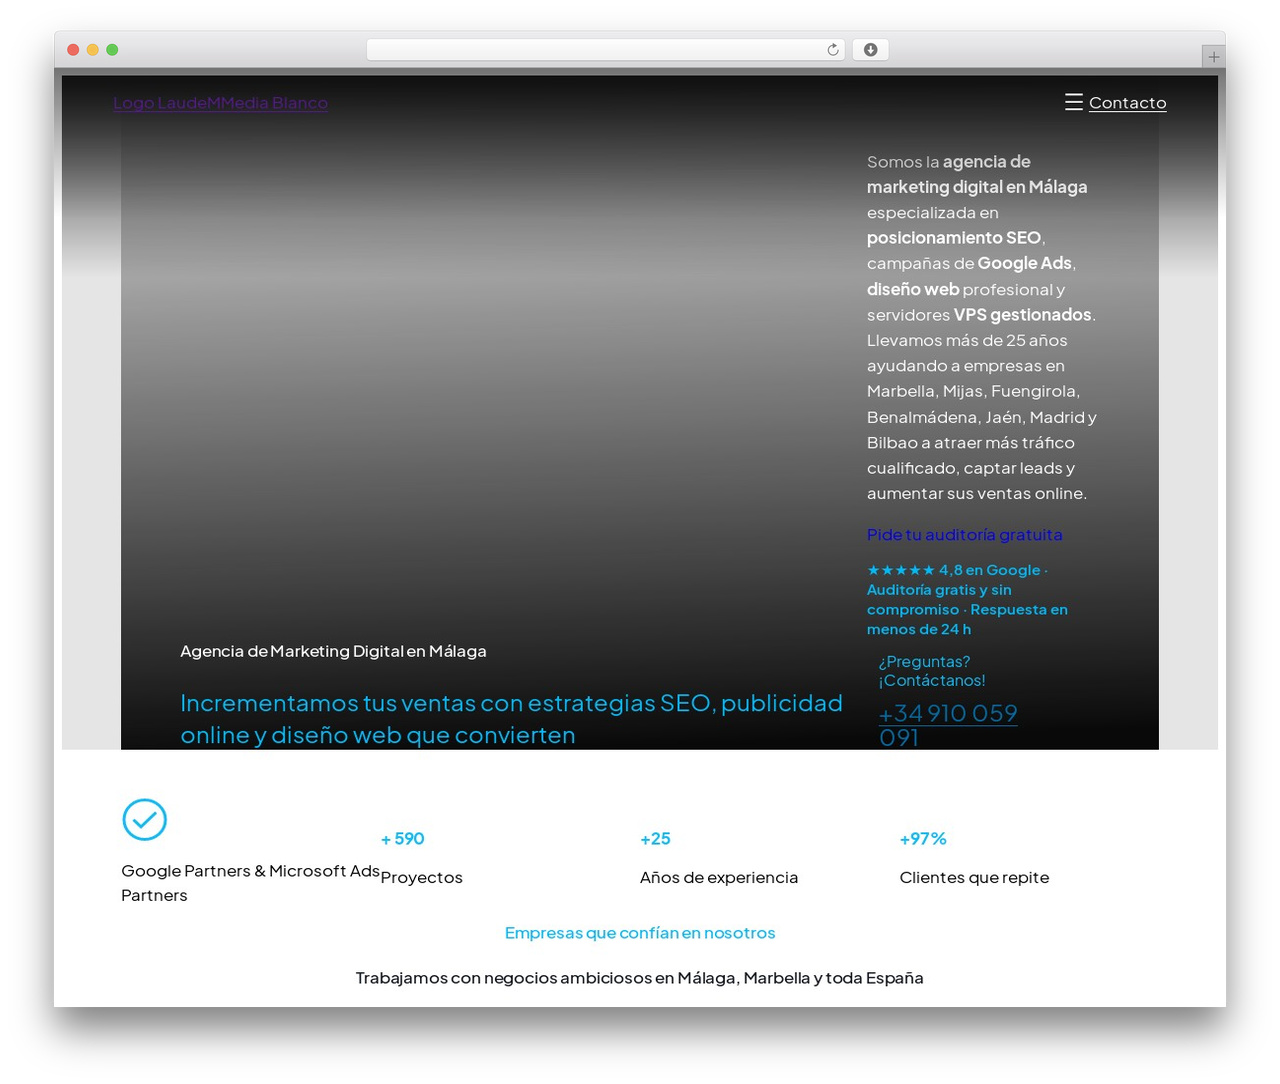Click the Logo LaudeMMedia Blanco link

point(220,103)
